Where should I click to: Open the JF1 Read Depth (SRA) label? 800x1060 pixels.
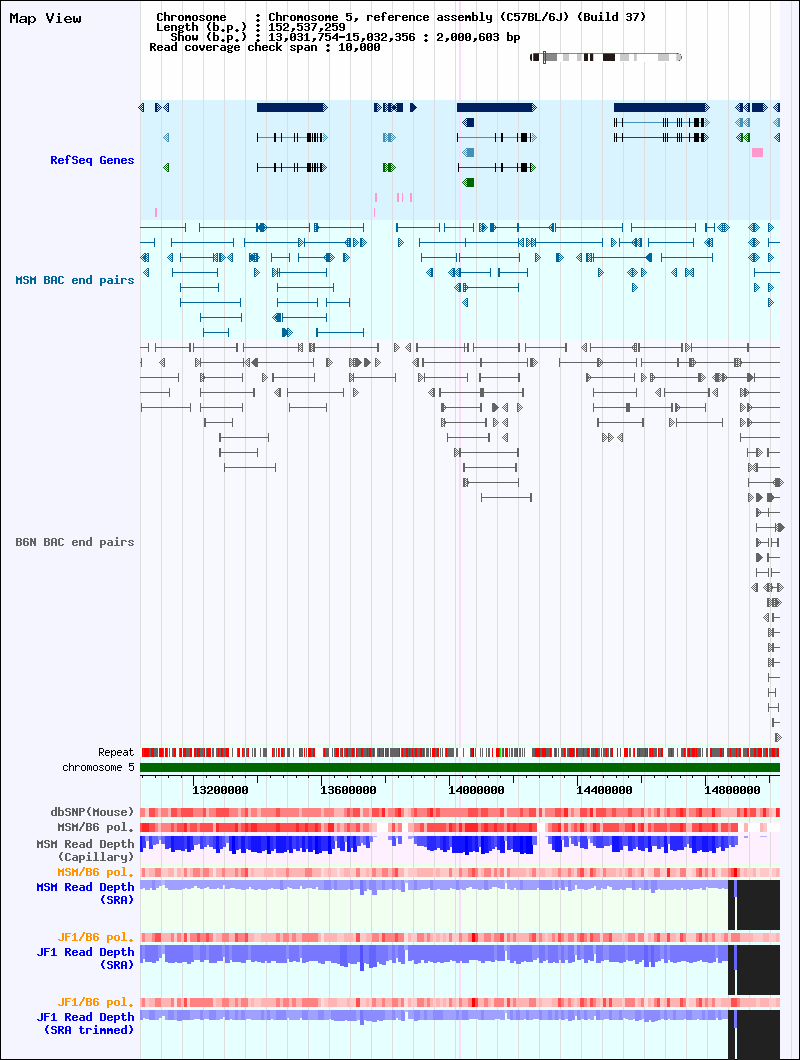(x=86, y=958)
